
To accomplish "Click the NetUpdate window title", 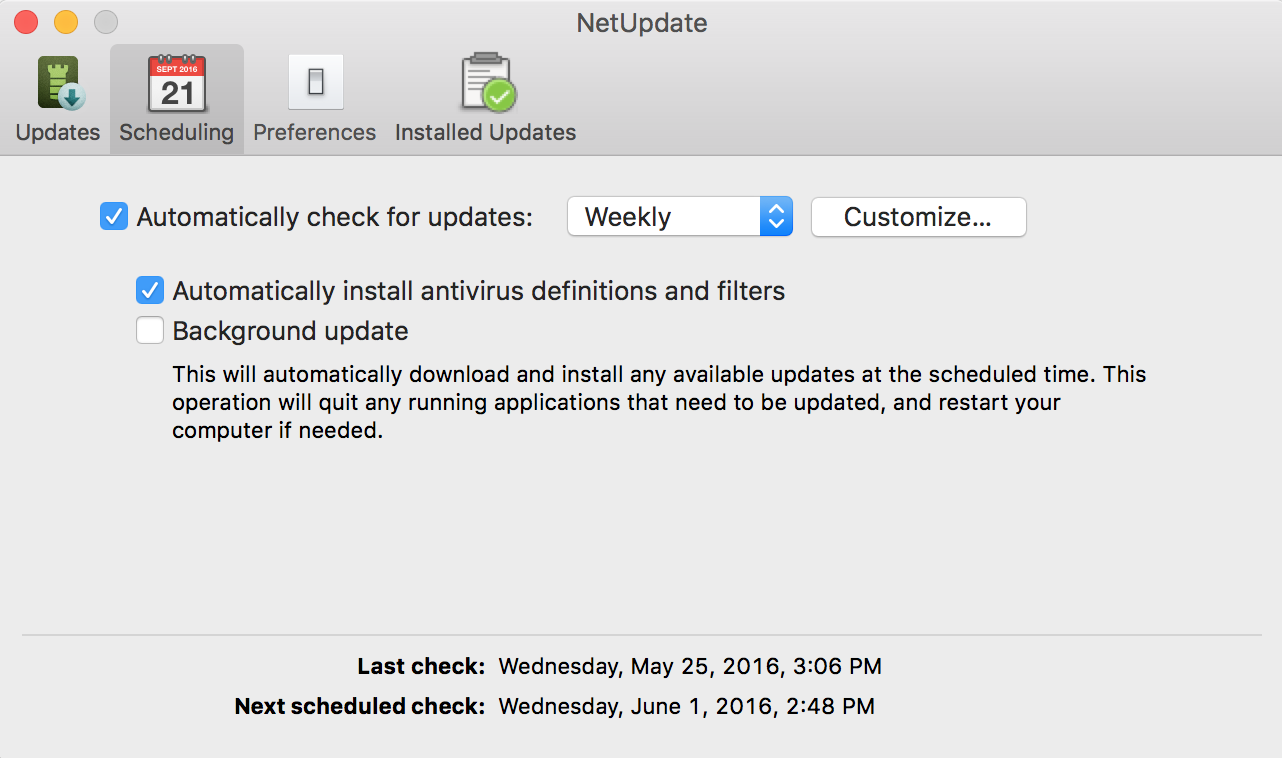I will pos(642,23).
